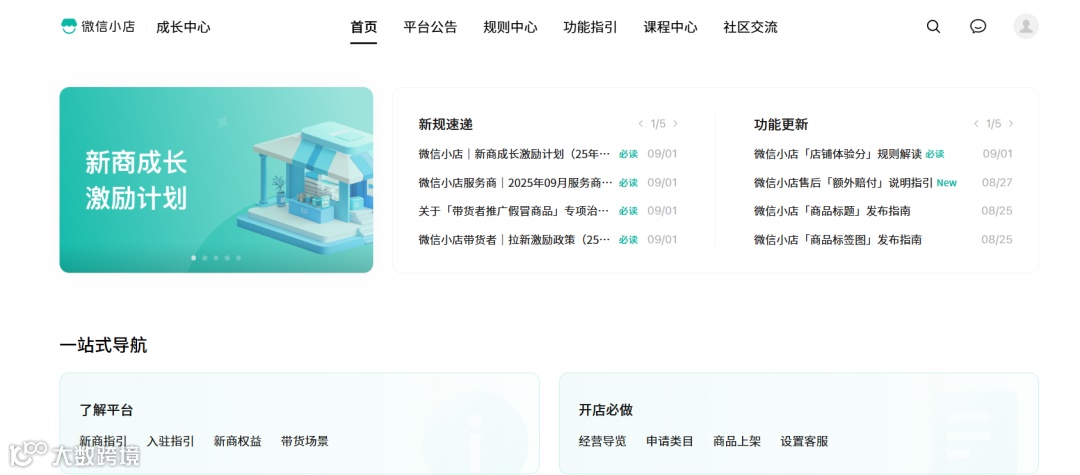Open 微信小店｜新商成长激励计划 announcement
1080x475 pixels.
[515, 154]
